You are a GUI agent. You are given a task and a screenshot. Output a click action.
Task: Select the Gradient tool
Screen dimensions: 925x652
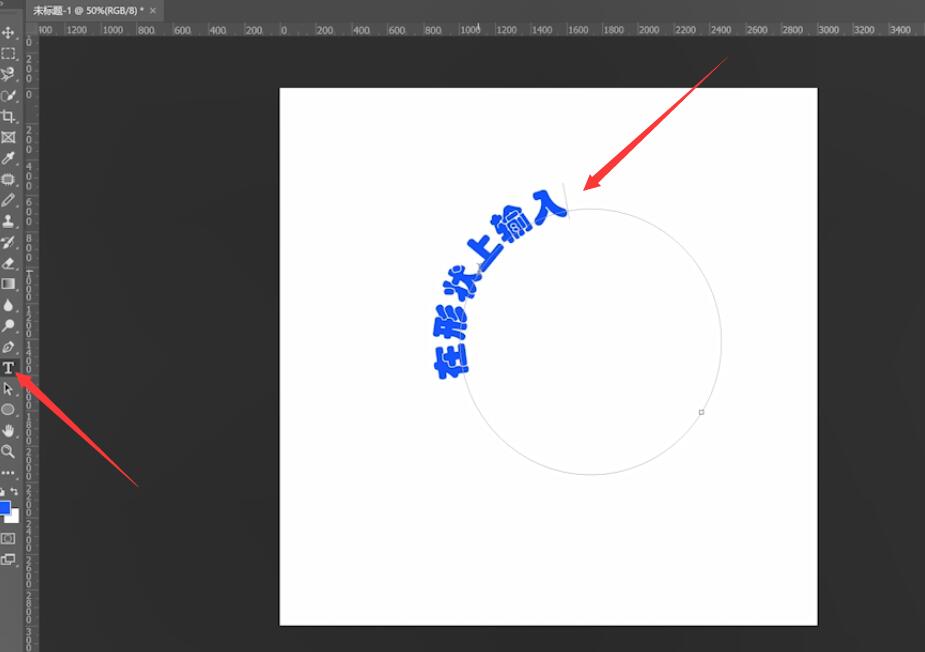pos(8,284)
